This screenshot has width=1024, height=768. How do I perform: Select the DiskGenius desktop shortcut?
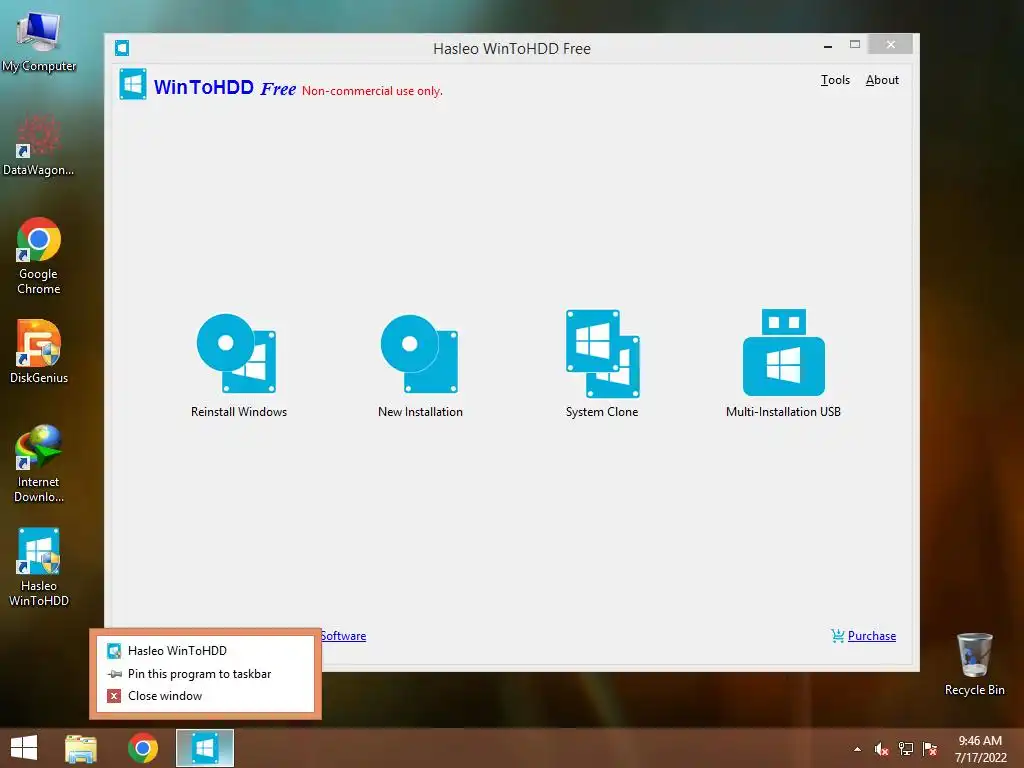click(39, 351)
